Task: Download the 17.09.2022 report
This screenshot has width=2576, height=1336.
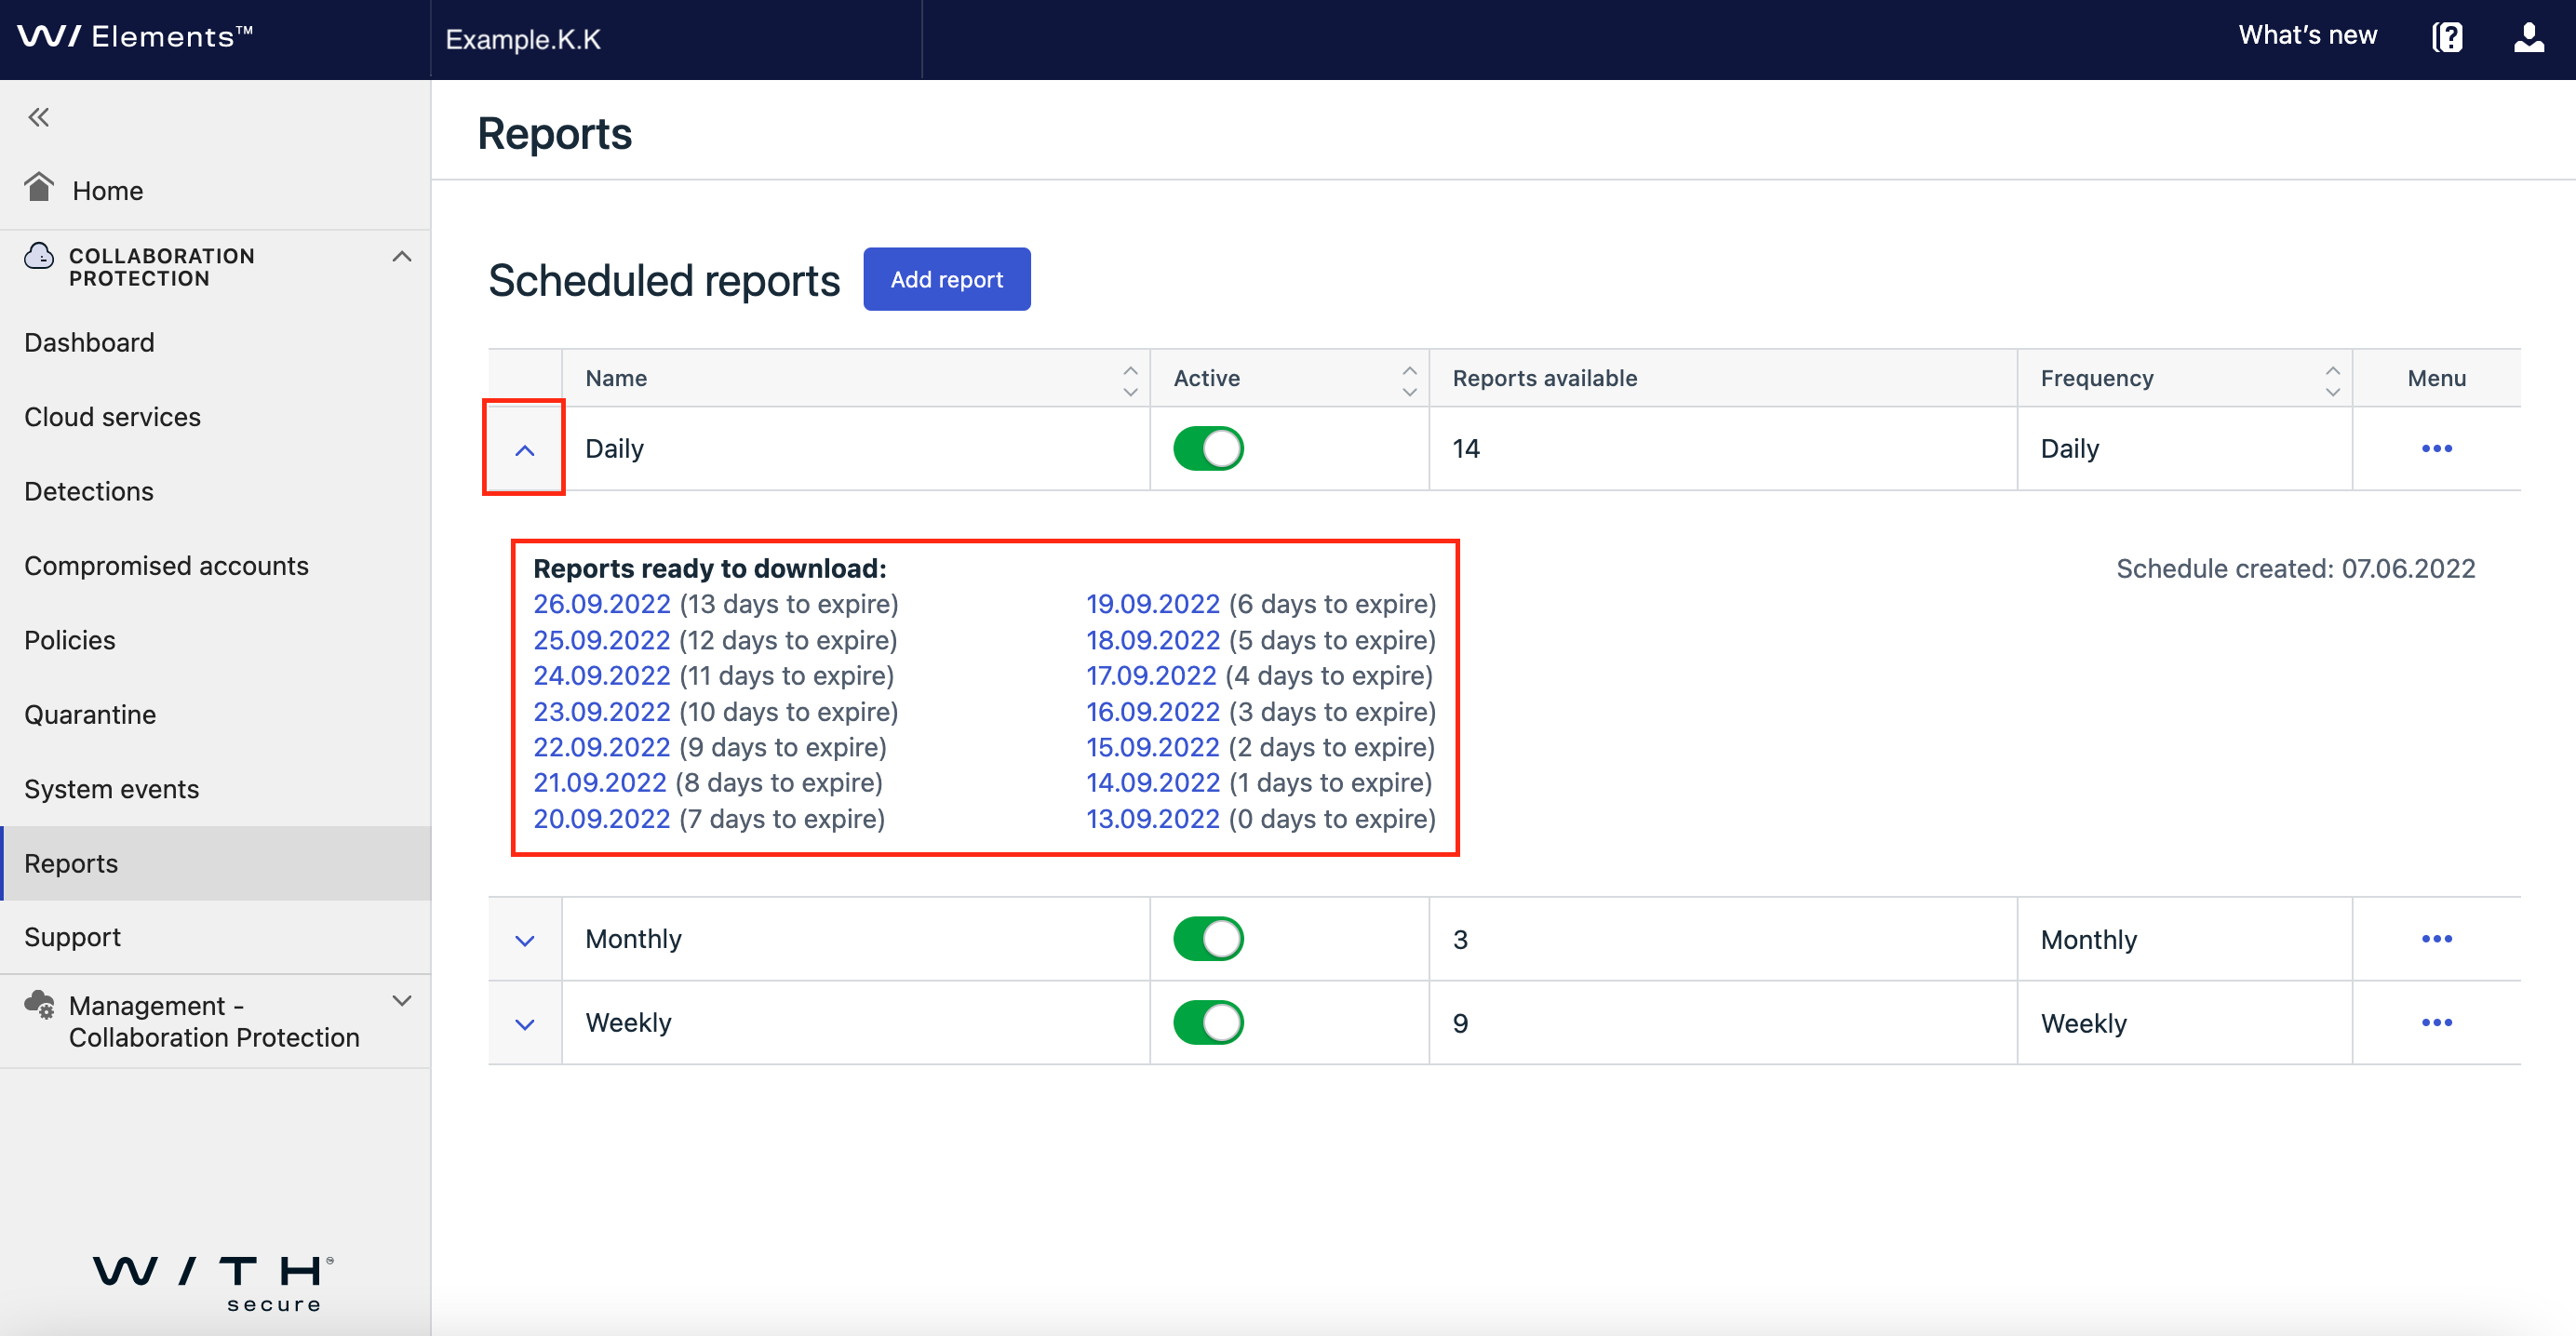Action: coord(1151,675)
